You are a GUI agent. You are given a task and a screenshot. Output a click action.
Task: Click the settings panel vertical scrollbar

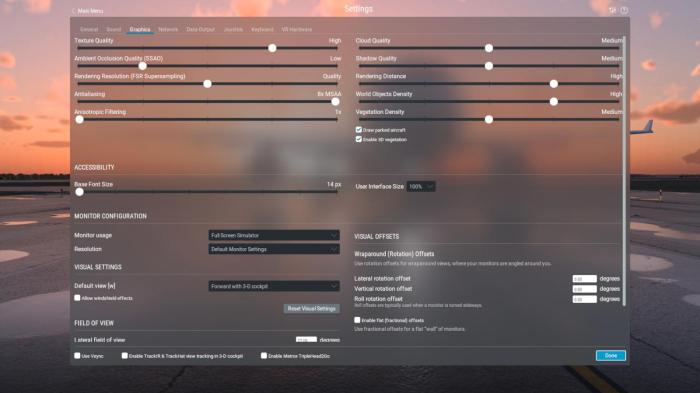point(624,171)
